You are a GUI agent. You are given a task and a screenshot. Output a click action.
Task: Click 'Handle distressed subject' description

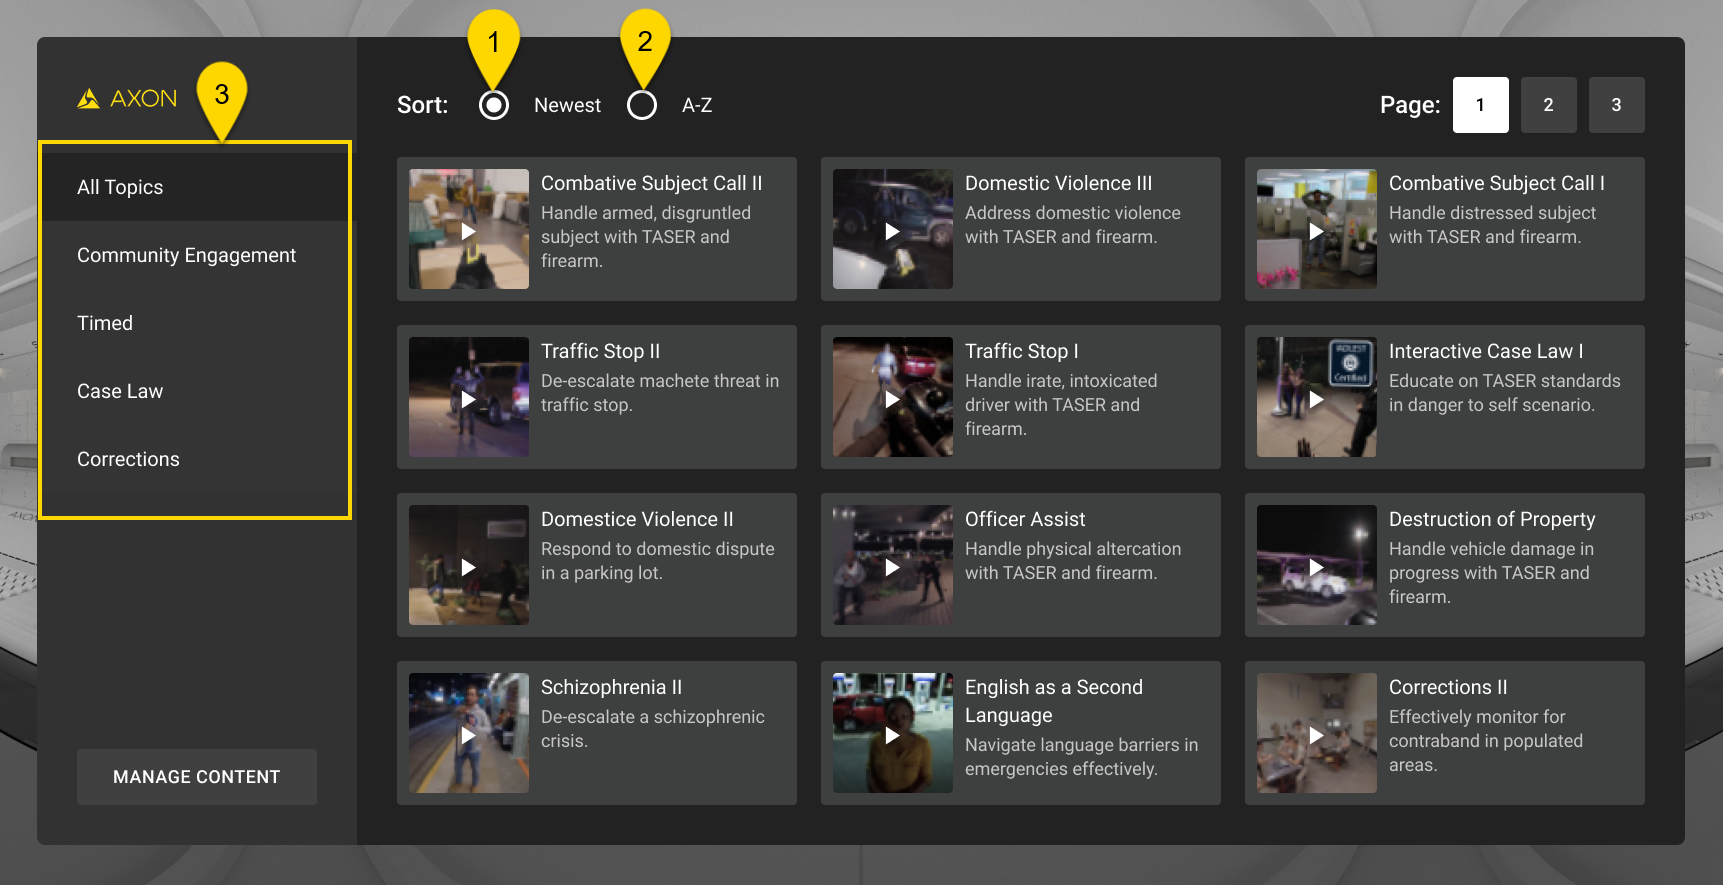[1492, 225]
